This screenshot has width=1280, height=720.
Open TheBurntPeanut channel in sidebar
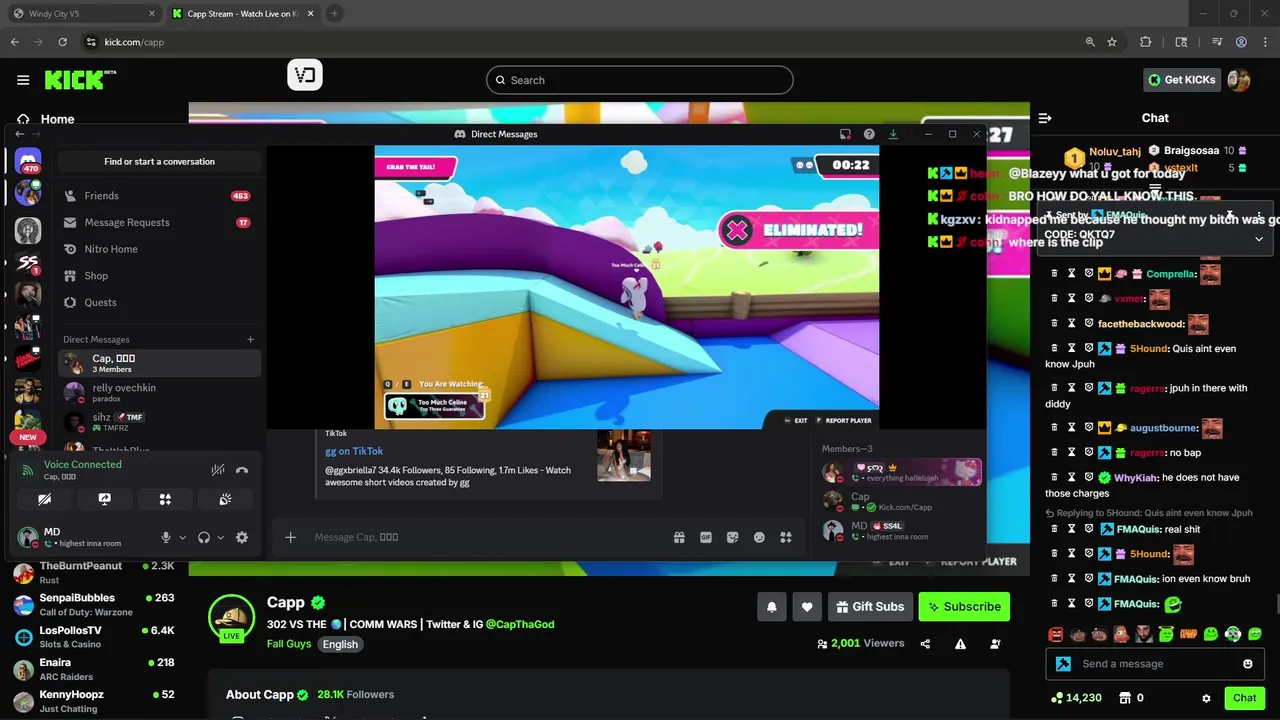coord(94,572)
